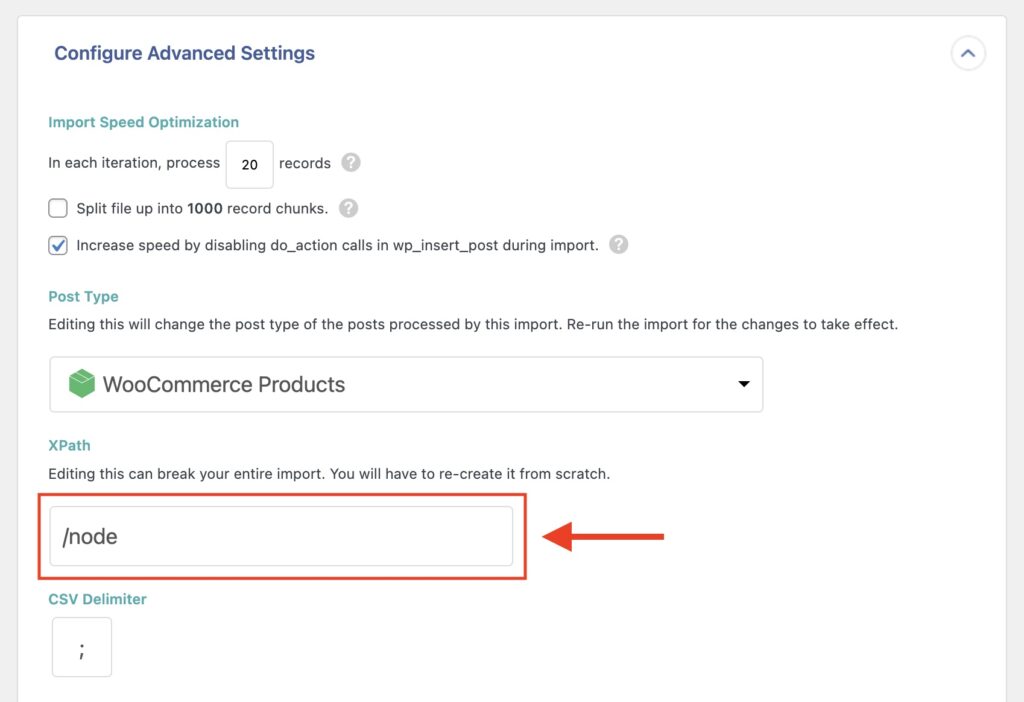Select the records count field showing 20
The height and width of the screenshot is (702, 1024).
click(249, 163)
